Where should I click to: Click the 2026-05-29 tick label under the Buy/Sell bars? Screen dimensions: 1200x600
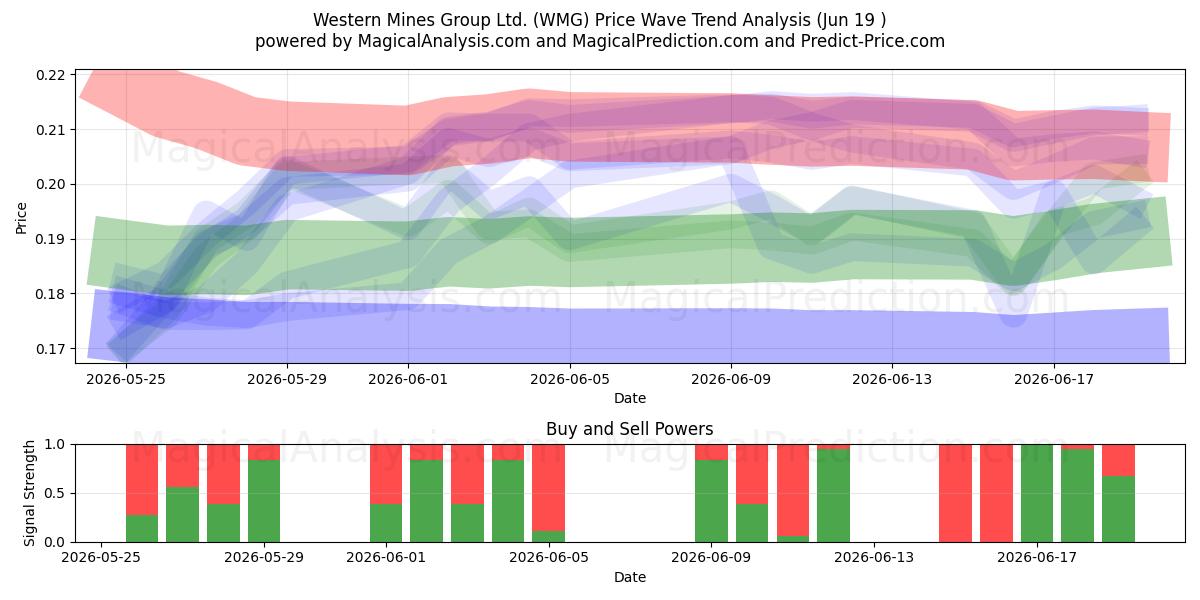point(264,558)
